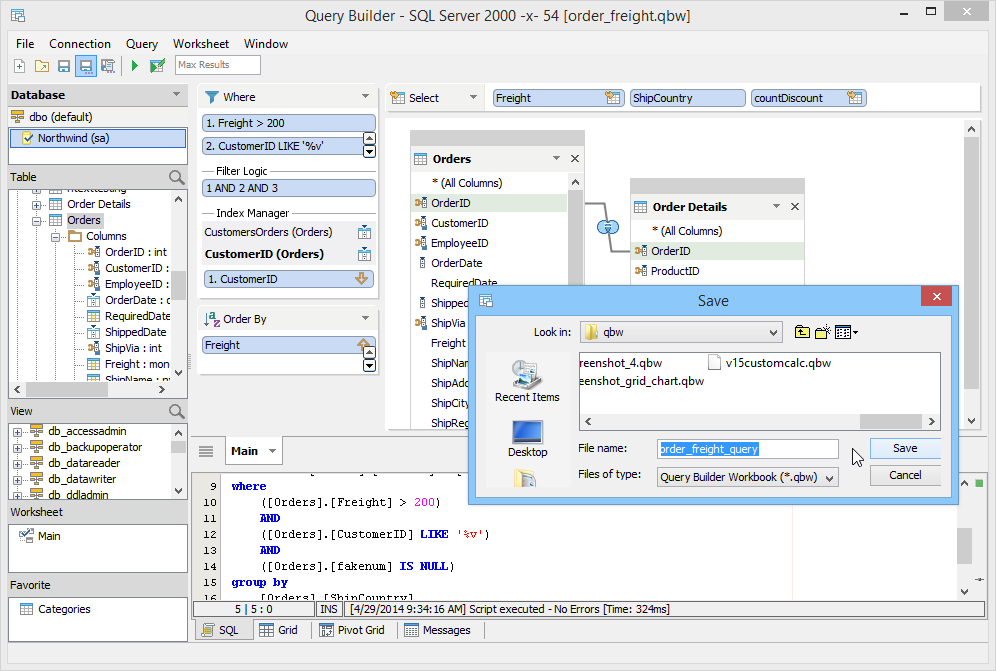Open the Where panel dropdown arrow

[365, 97]
